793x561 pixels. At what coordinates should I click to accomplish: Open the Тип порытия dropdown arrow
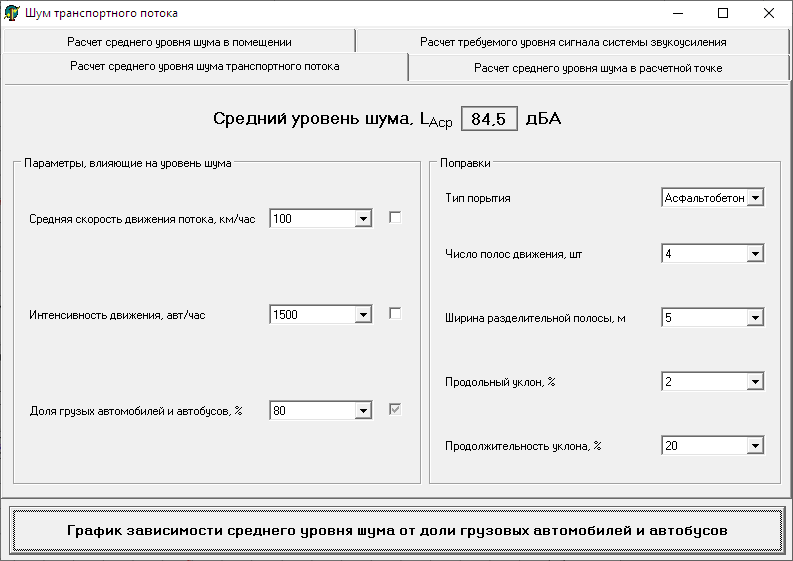tap(755, 198)
